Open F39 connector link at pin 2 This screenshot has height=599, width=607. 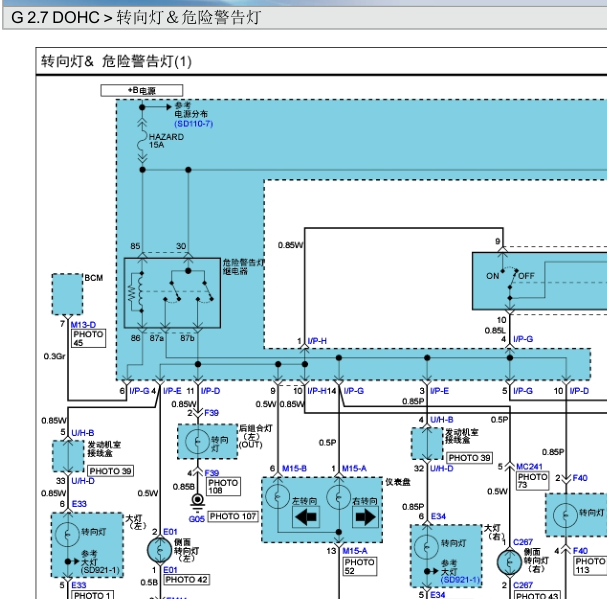click(x=211, y=413)
